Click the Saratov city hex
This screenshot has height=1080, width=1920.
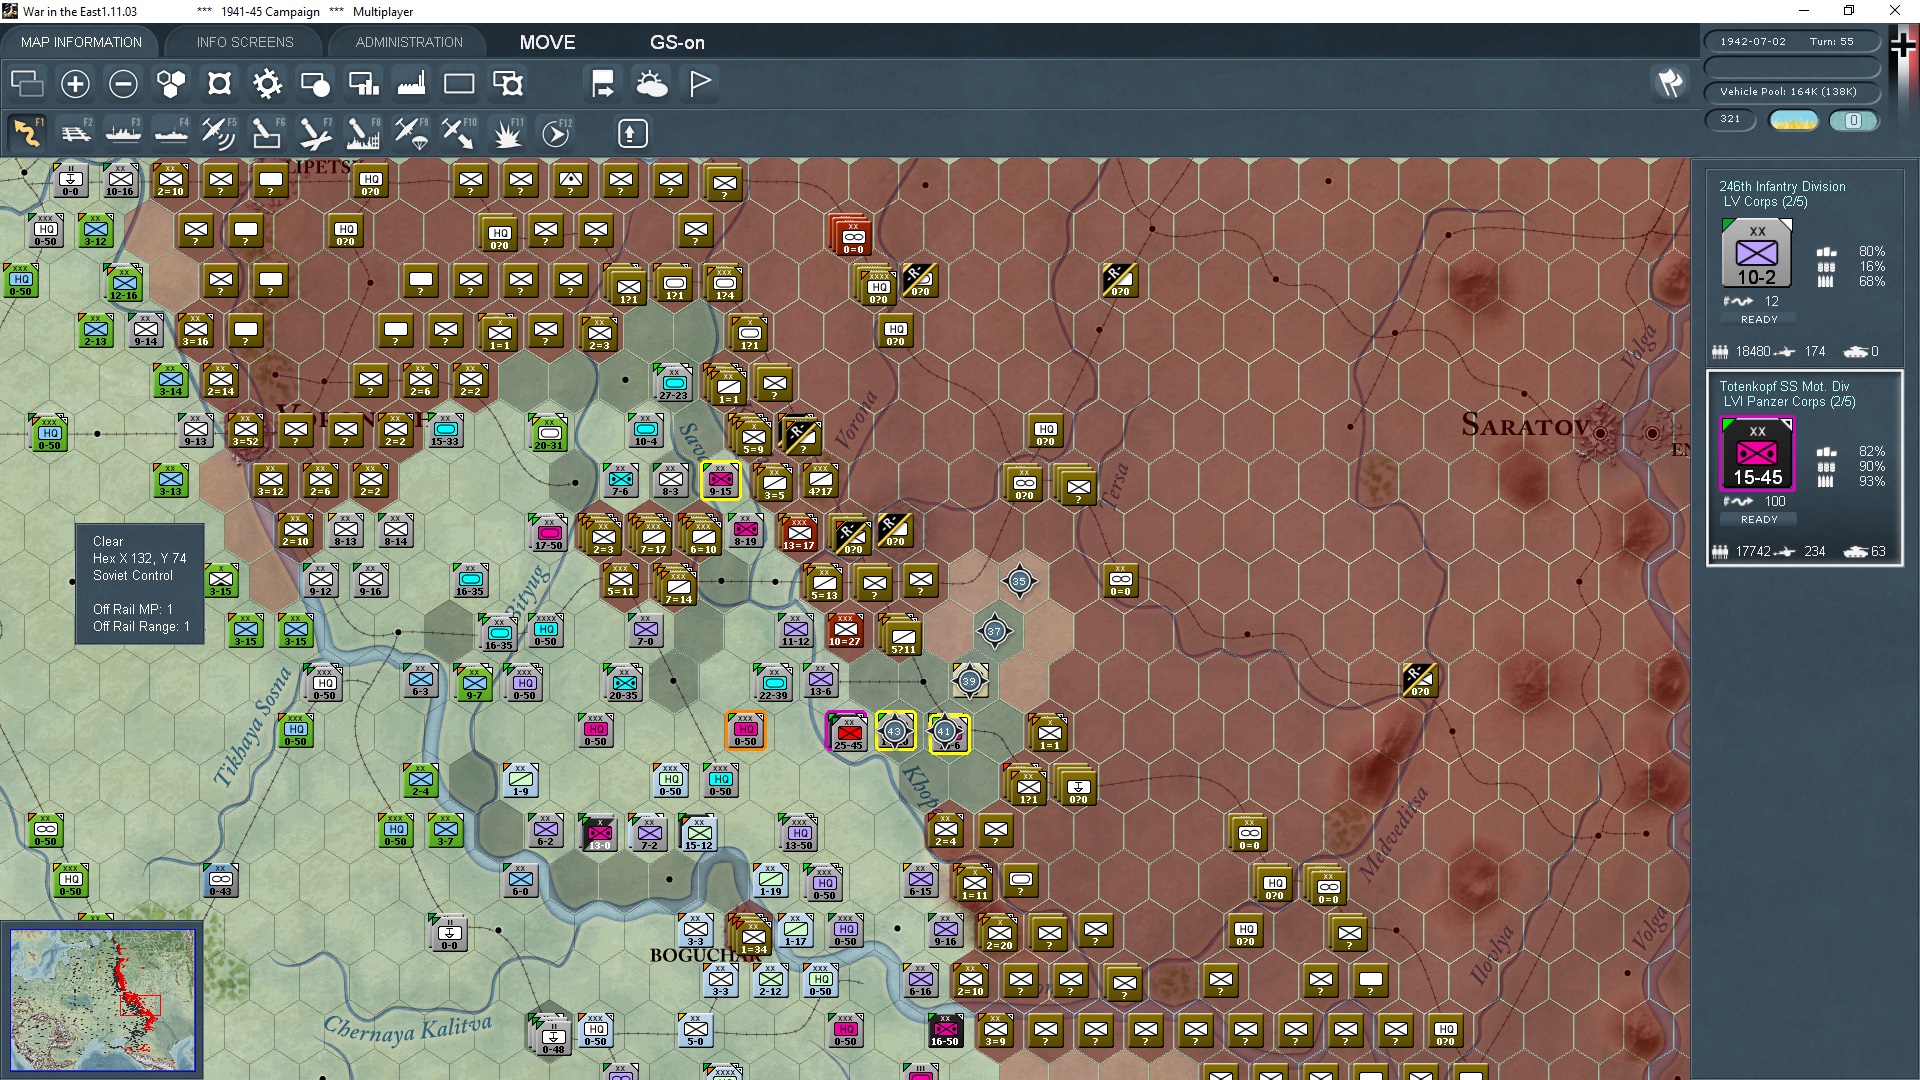click(1601, 432)
